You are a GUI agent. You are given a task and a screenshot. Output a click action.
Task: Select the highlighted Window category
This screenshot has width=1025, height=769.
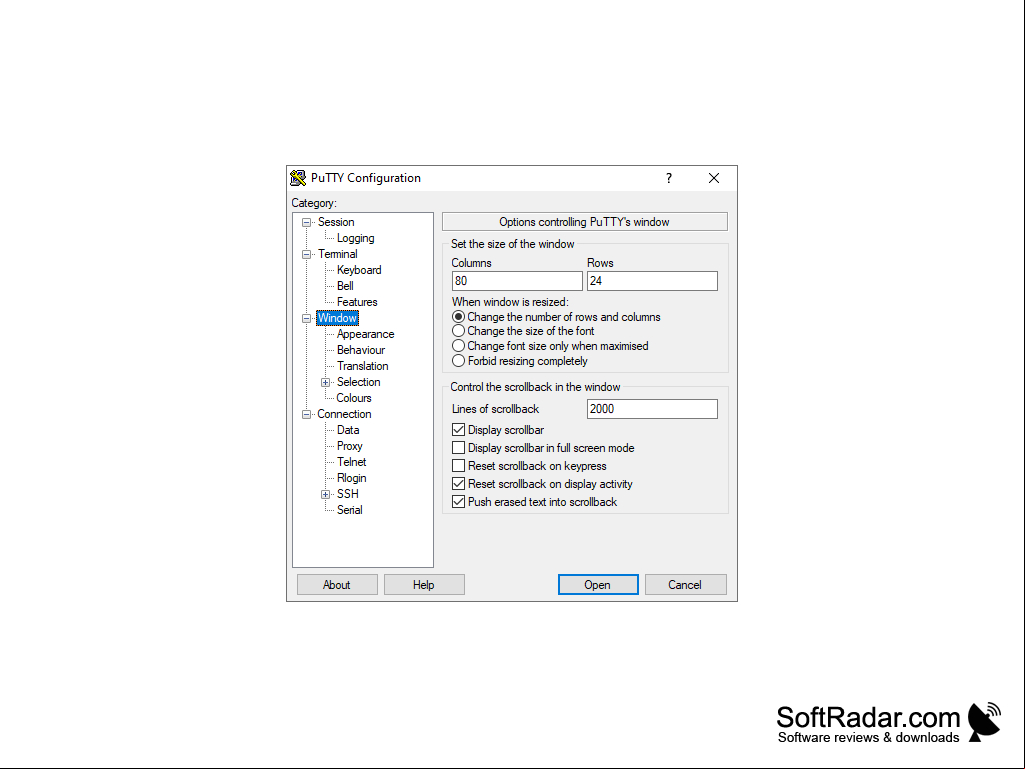tap(337, 318)
